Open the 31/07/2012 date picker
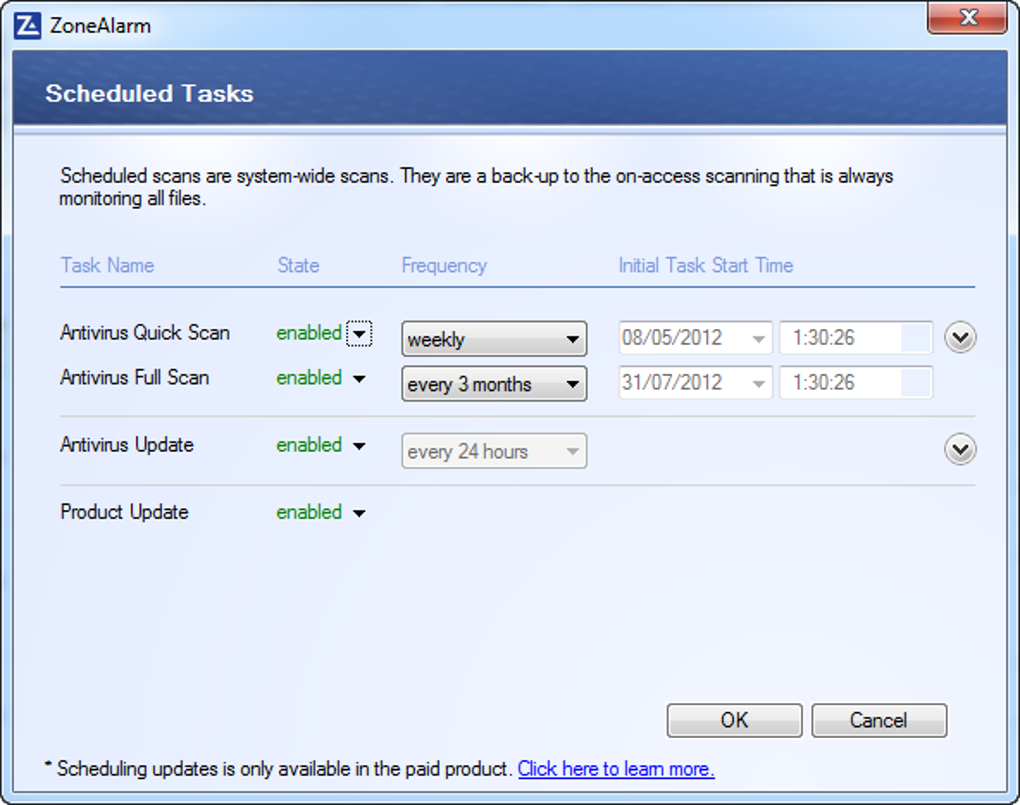This screenshot has height=805, width=1020. pyautogui.click(x=695, y=383)
